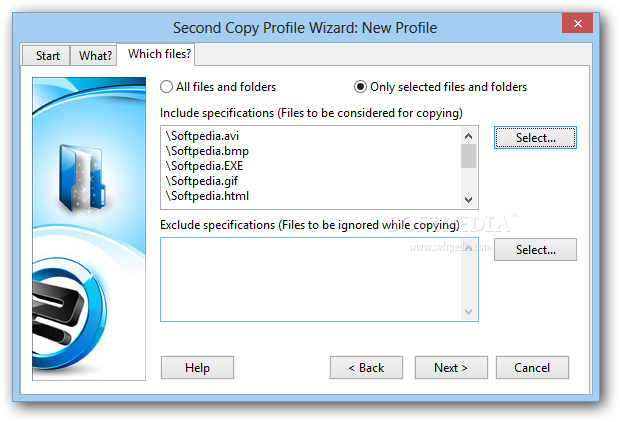
Task: Select \Softpedia.gif in include list
Action: (x=202, y=181)
